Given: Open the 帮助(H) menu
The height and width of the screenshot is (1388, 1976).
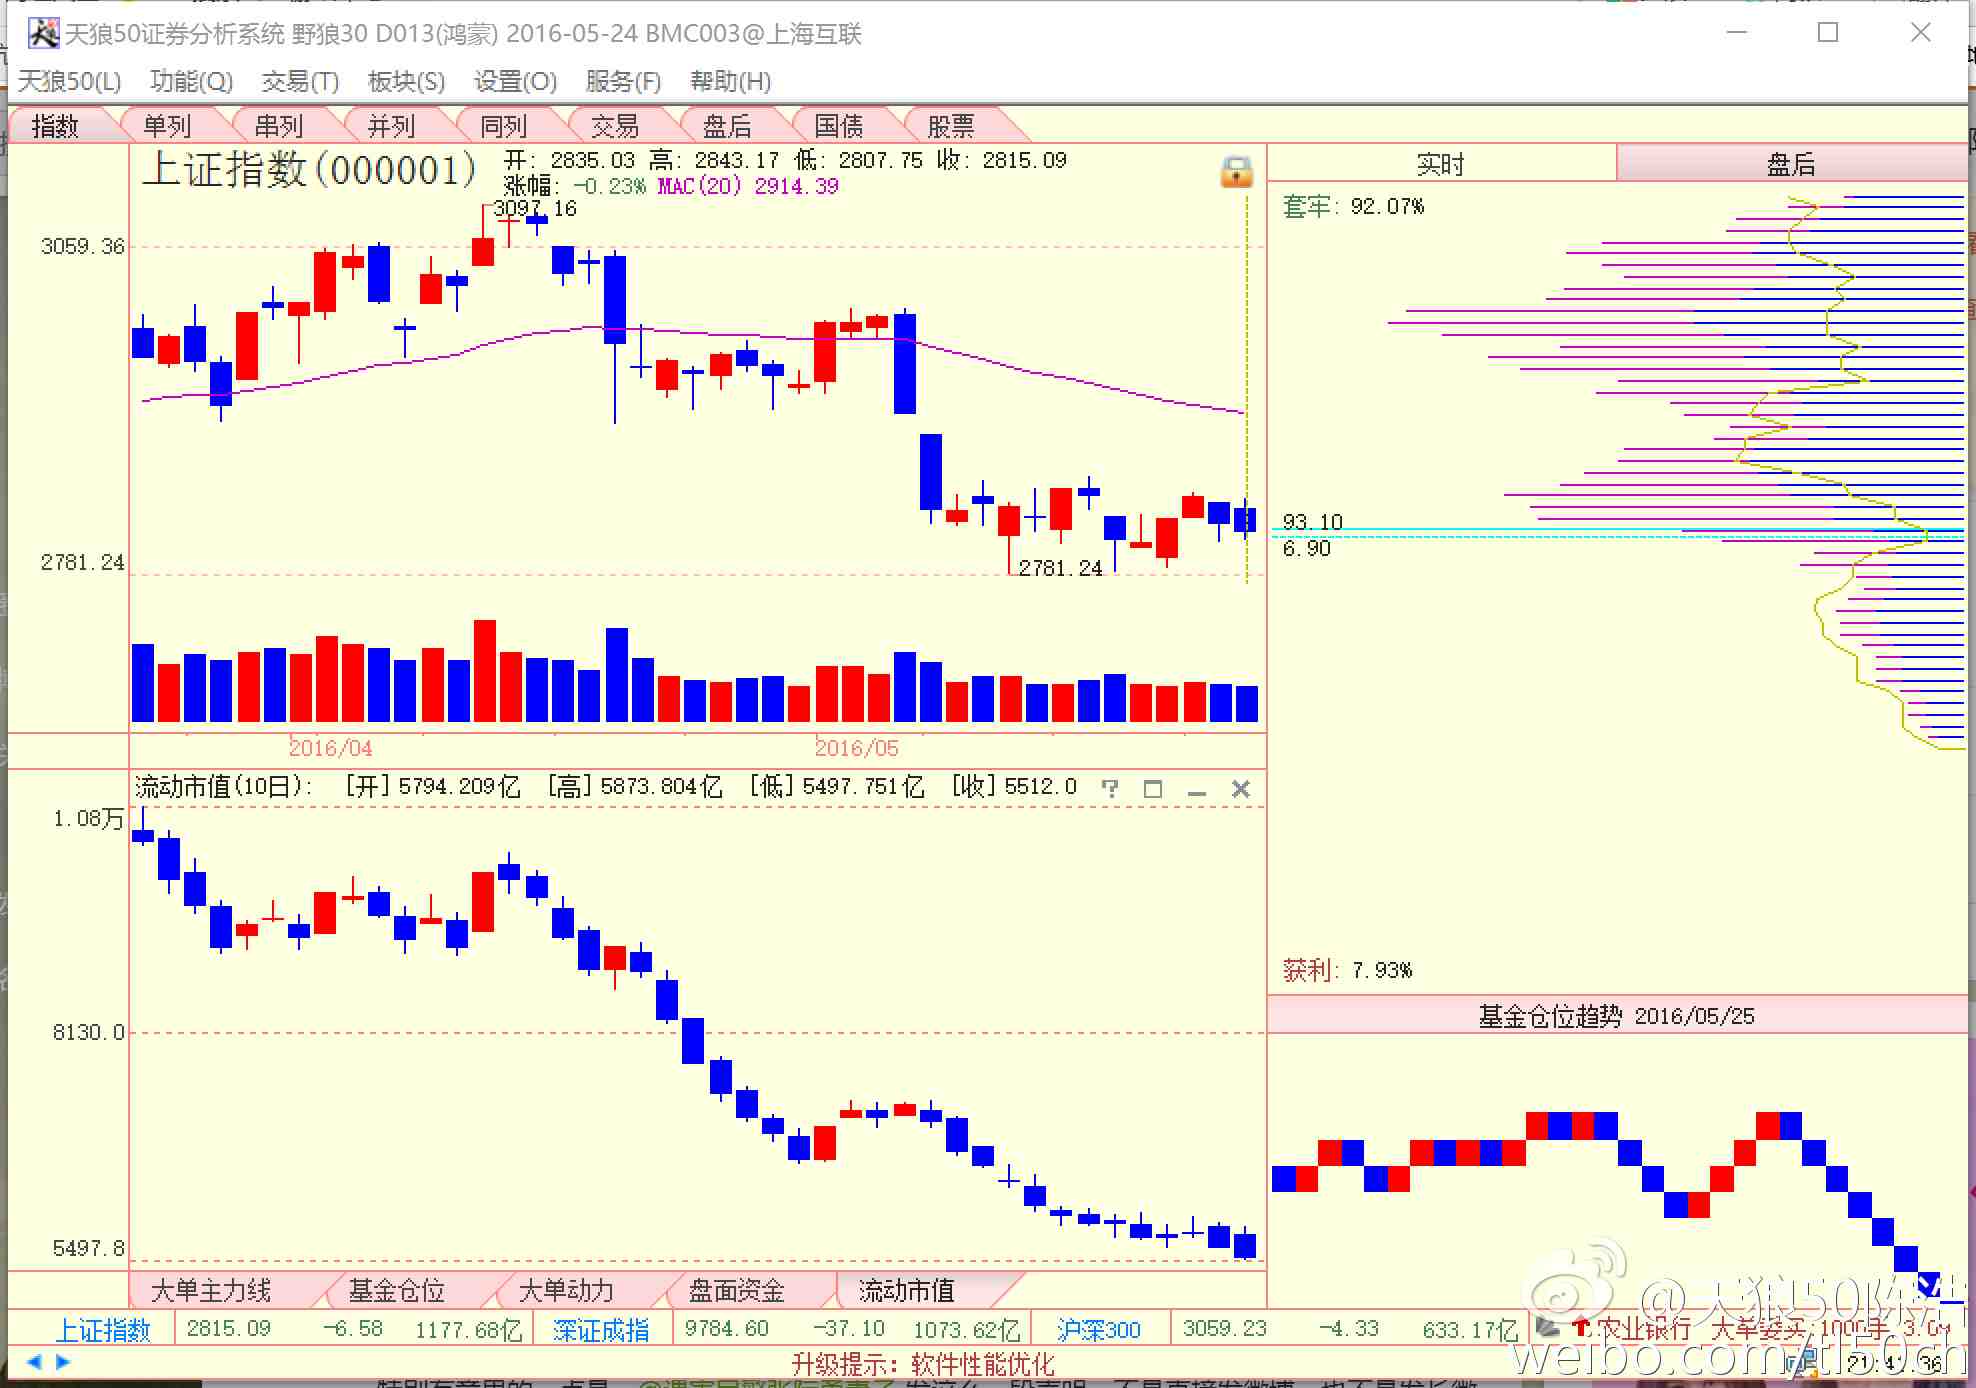Looking at the screenshot, I should (730, 81).
